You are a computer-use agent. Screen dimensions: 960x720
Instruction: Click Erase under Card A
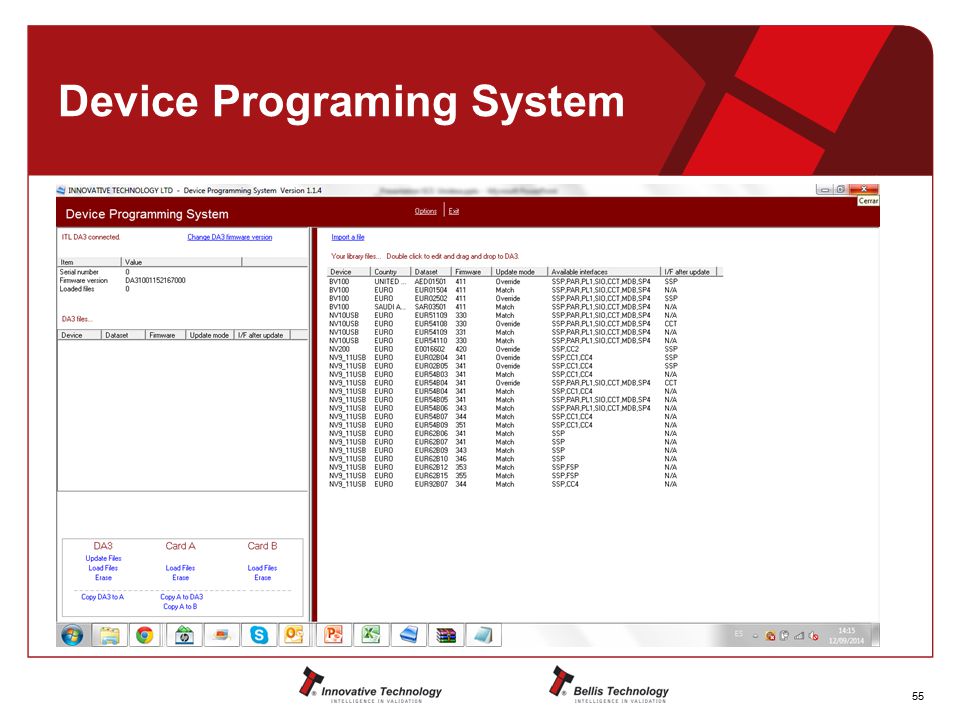click(181, 578)
